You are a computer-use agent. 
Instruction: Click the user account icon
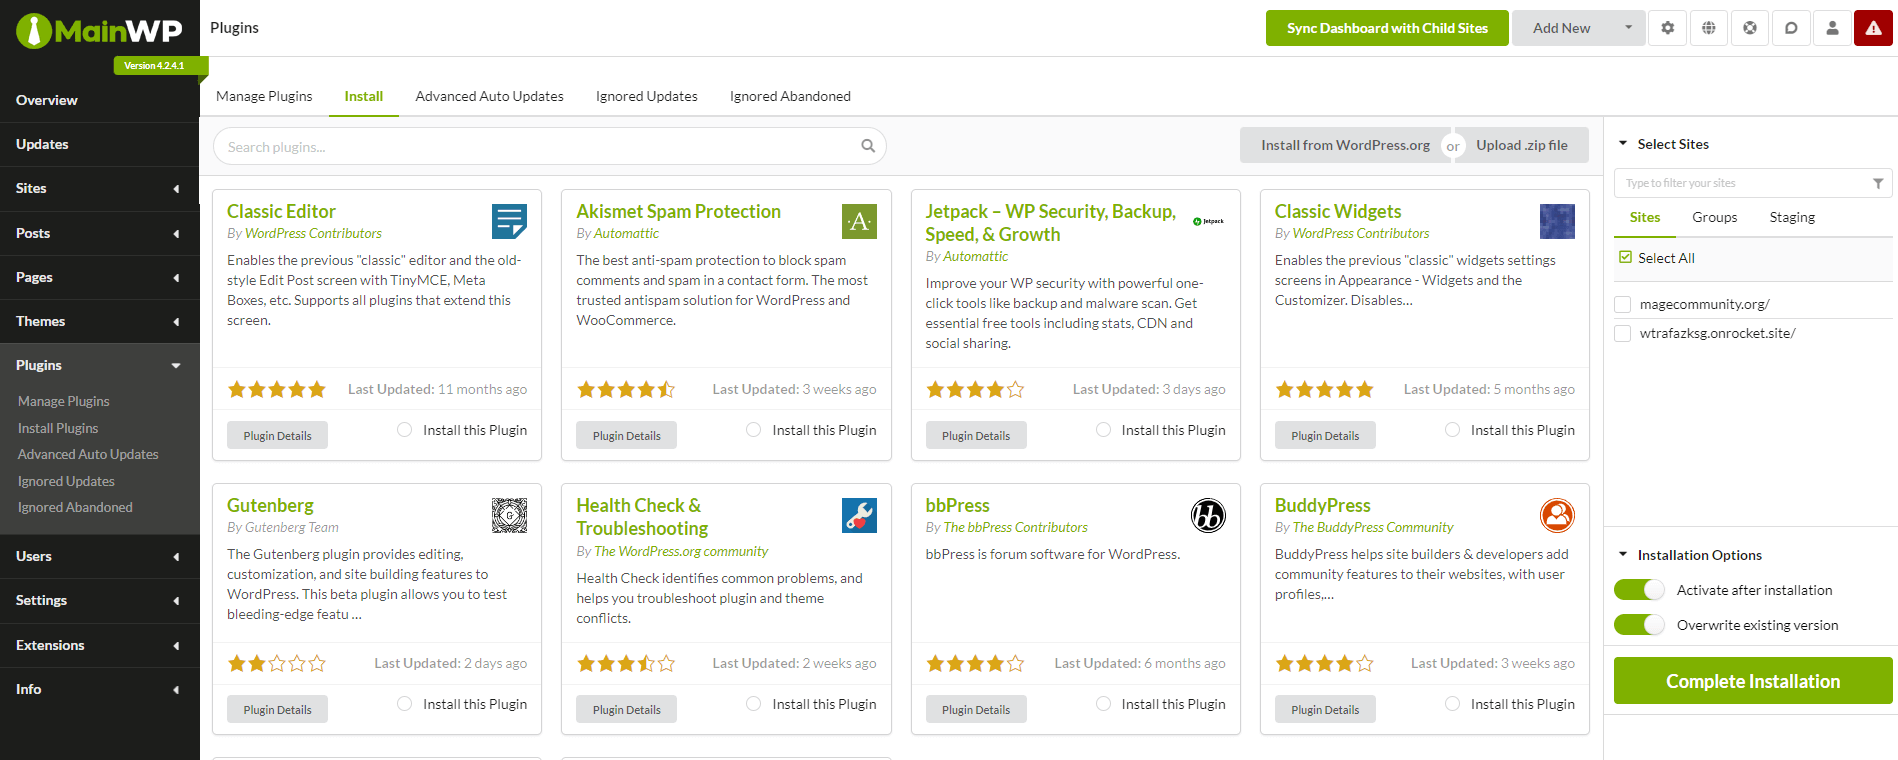(1832, 28)
